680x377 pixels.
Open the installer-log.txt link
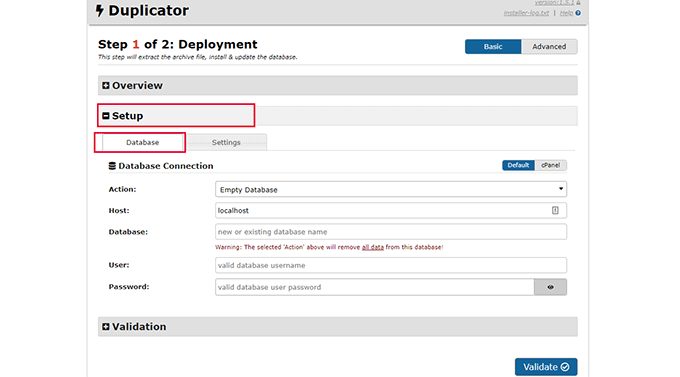point(526,13)
